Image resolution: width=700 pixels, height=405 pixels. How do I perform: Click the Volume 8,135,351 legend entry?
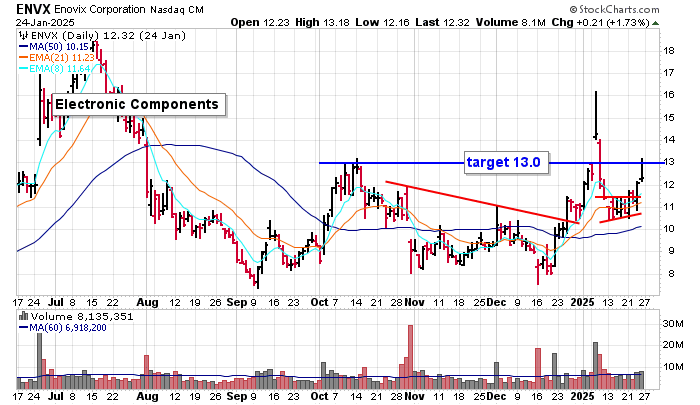point(82,317)
